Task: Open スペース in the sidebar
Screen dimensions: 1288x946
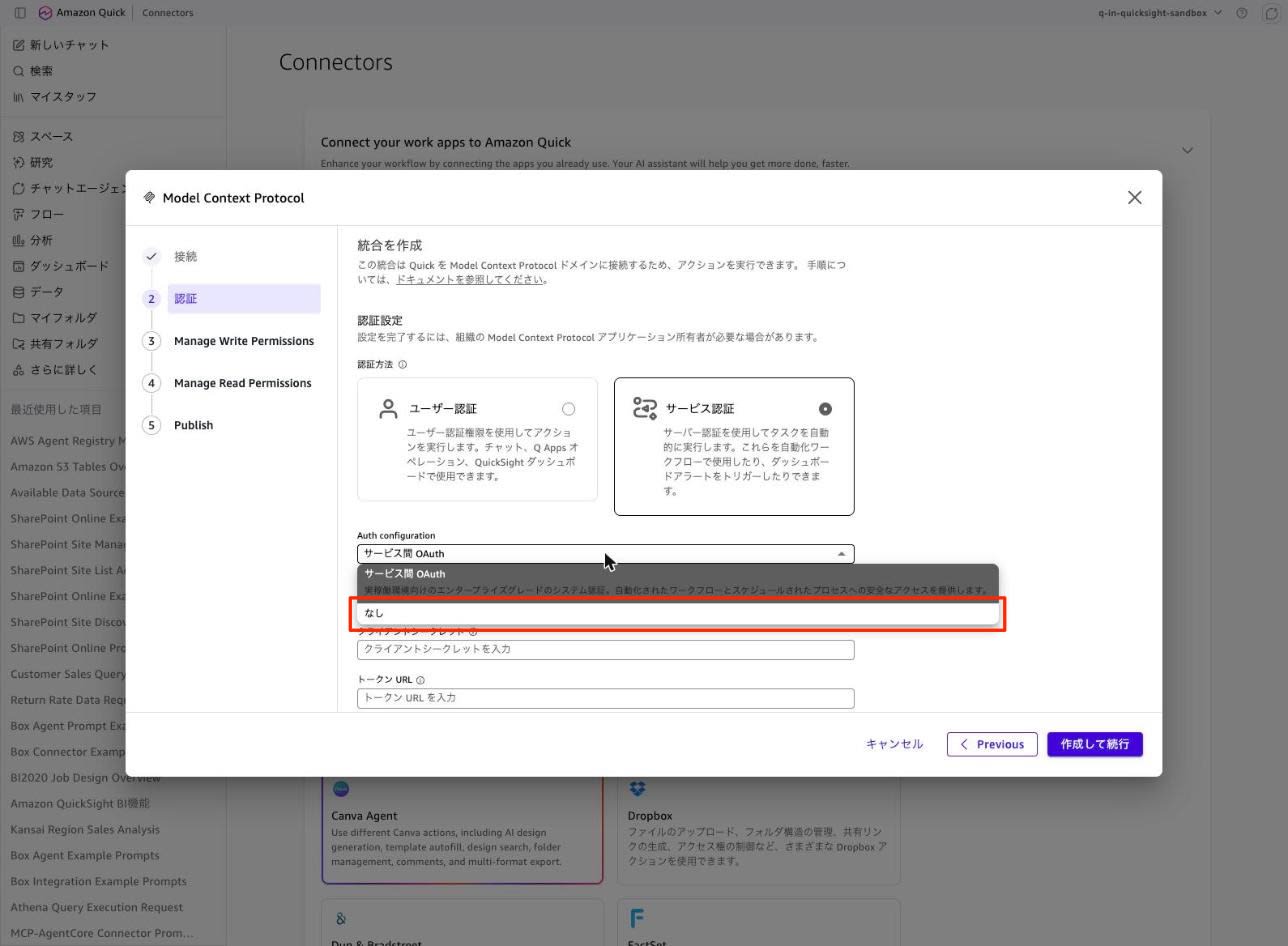Action: pyautogui.click(x=50, y=137)
